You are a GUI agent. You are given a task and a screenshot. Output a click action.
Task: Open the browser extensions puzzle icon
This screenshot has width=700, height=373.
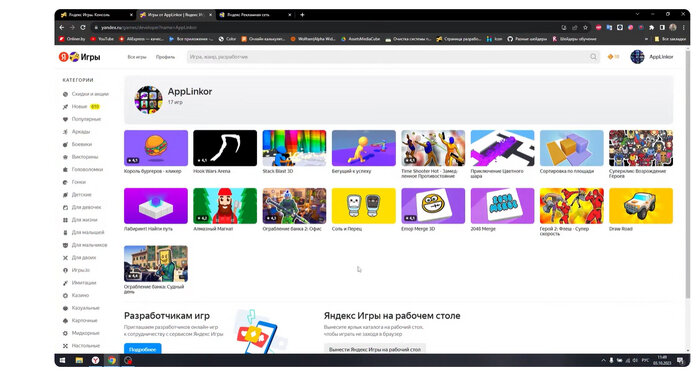pos(651,27)
